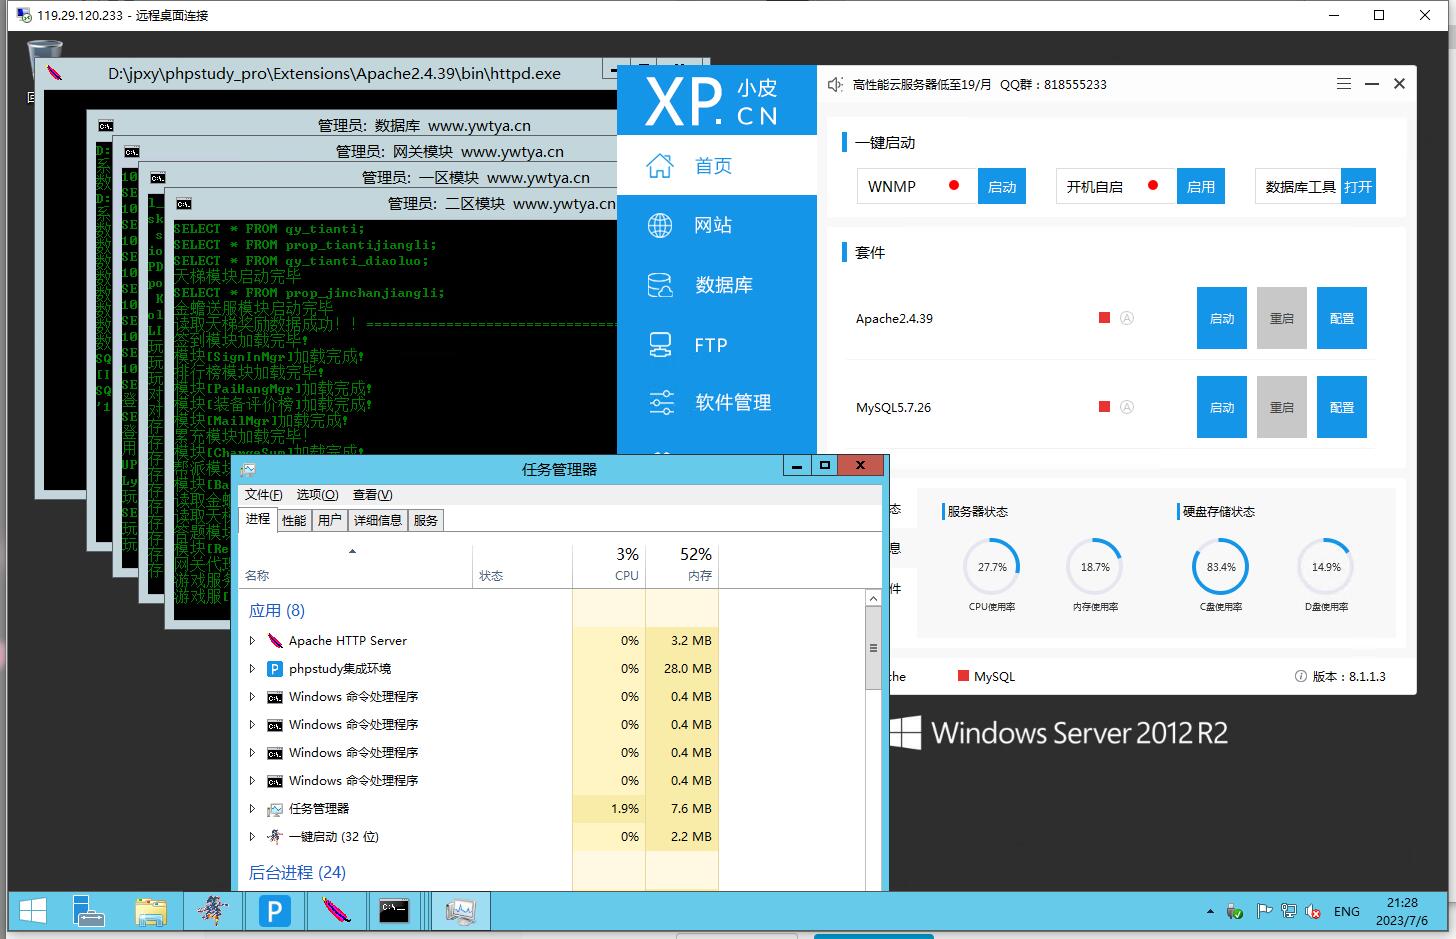
Task: Select the 任务管理器 process row icon
Action: (x=275, y=808)
